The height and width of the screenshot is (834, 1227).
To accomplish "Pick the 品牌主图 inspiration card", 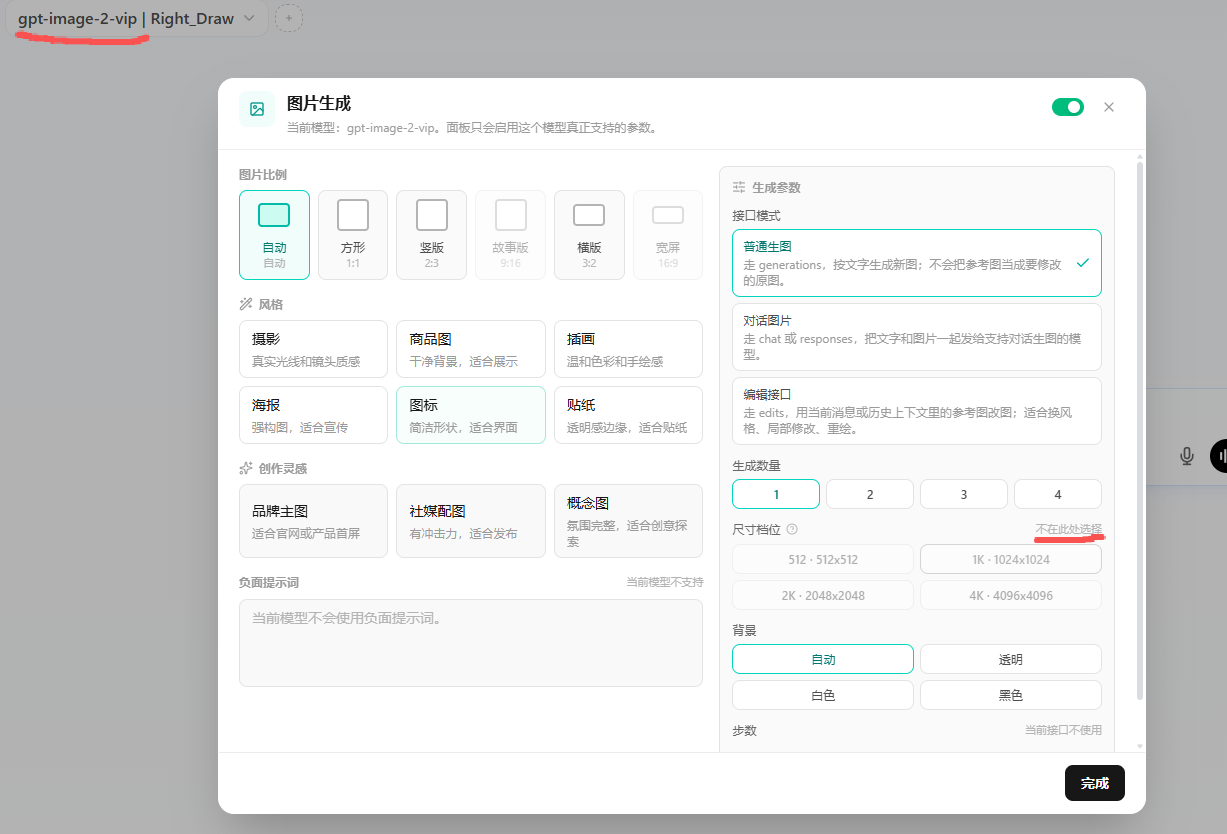I will tap(313, 521).
